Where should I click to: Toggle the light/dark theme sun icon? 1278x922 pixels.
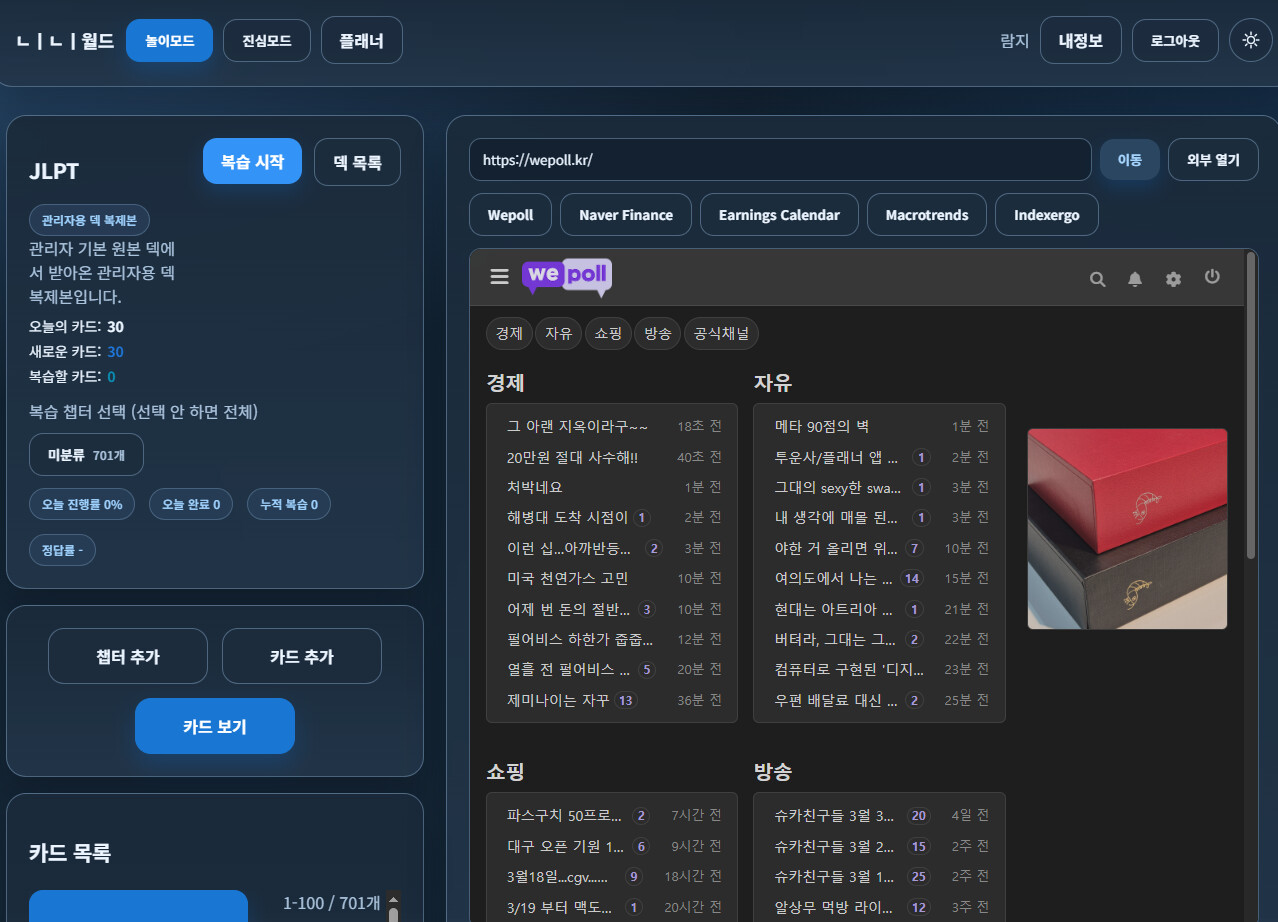[1250, 41]
